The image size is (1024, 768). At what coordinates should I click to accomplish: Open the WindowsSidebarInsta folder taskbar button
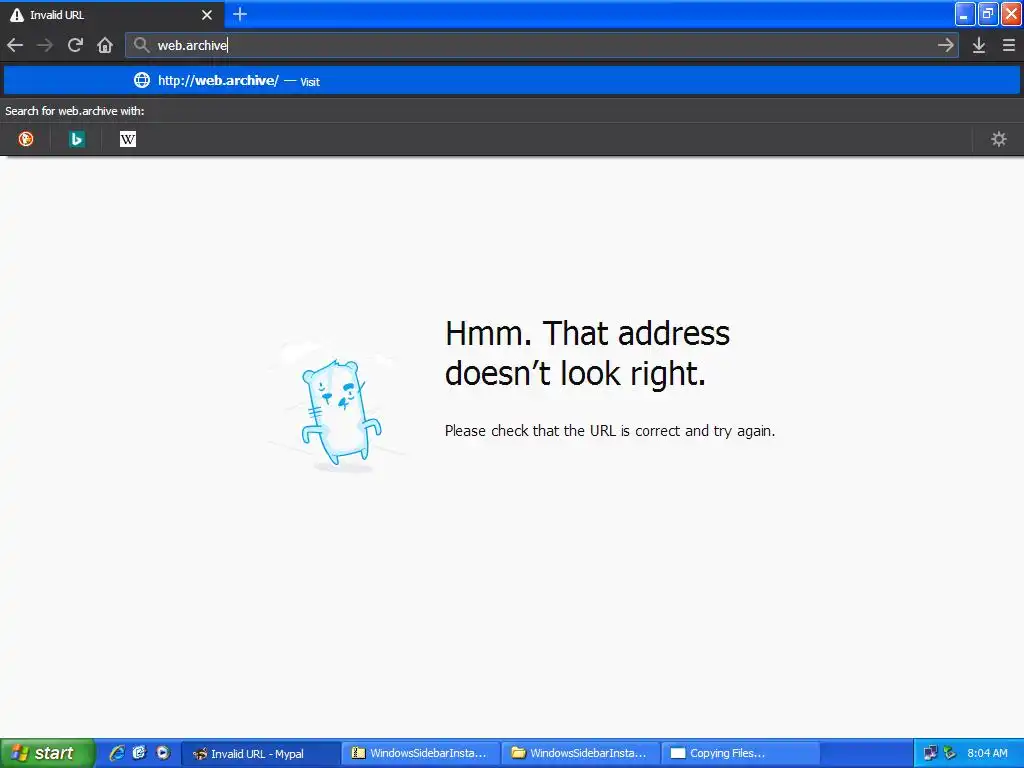click(581, 754)
